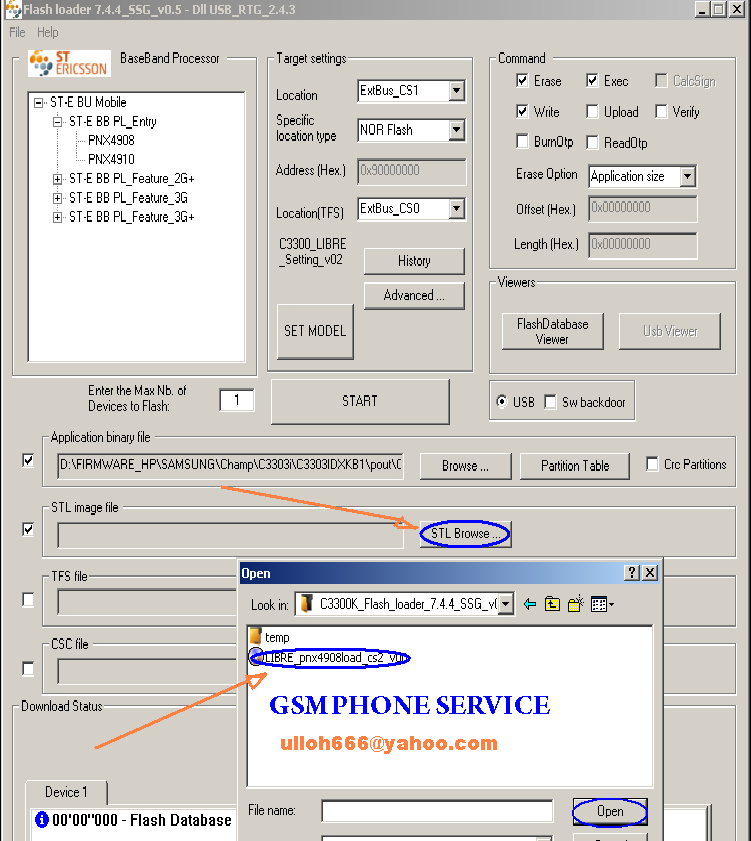Viewport: 751px width, 841px height.
Task: Click the START button
Action: (x=360, y=401)
